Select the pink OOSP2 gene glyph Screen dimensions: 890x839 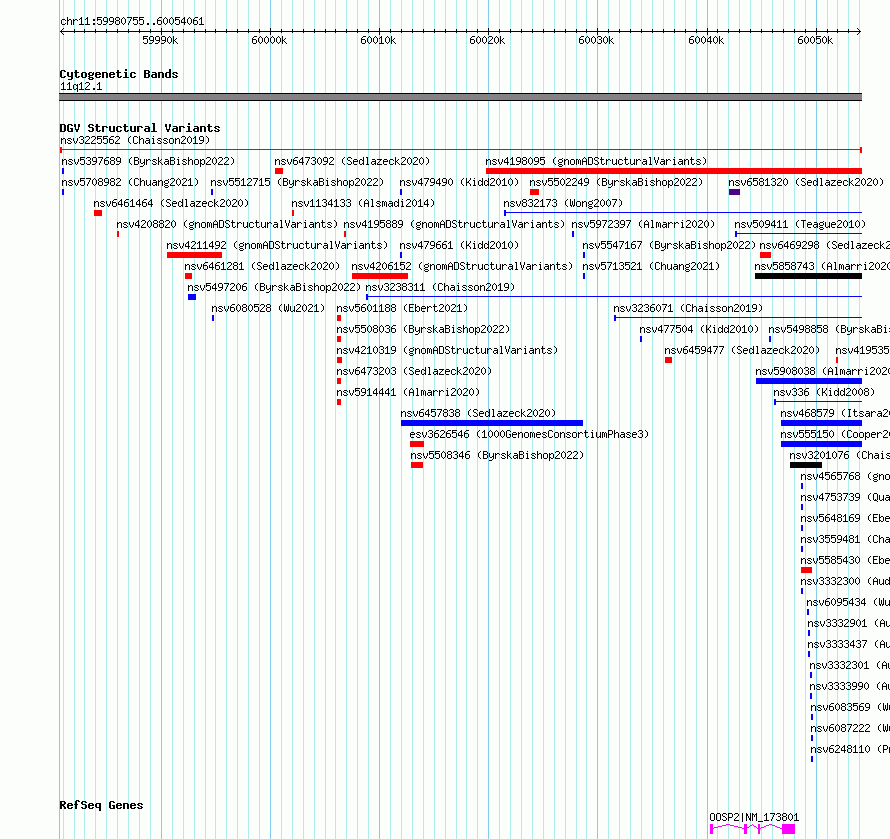(752, 829)
